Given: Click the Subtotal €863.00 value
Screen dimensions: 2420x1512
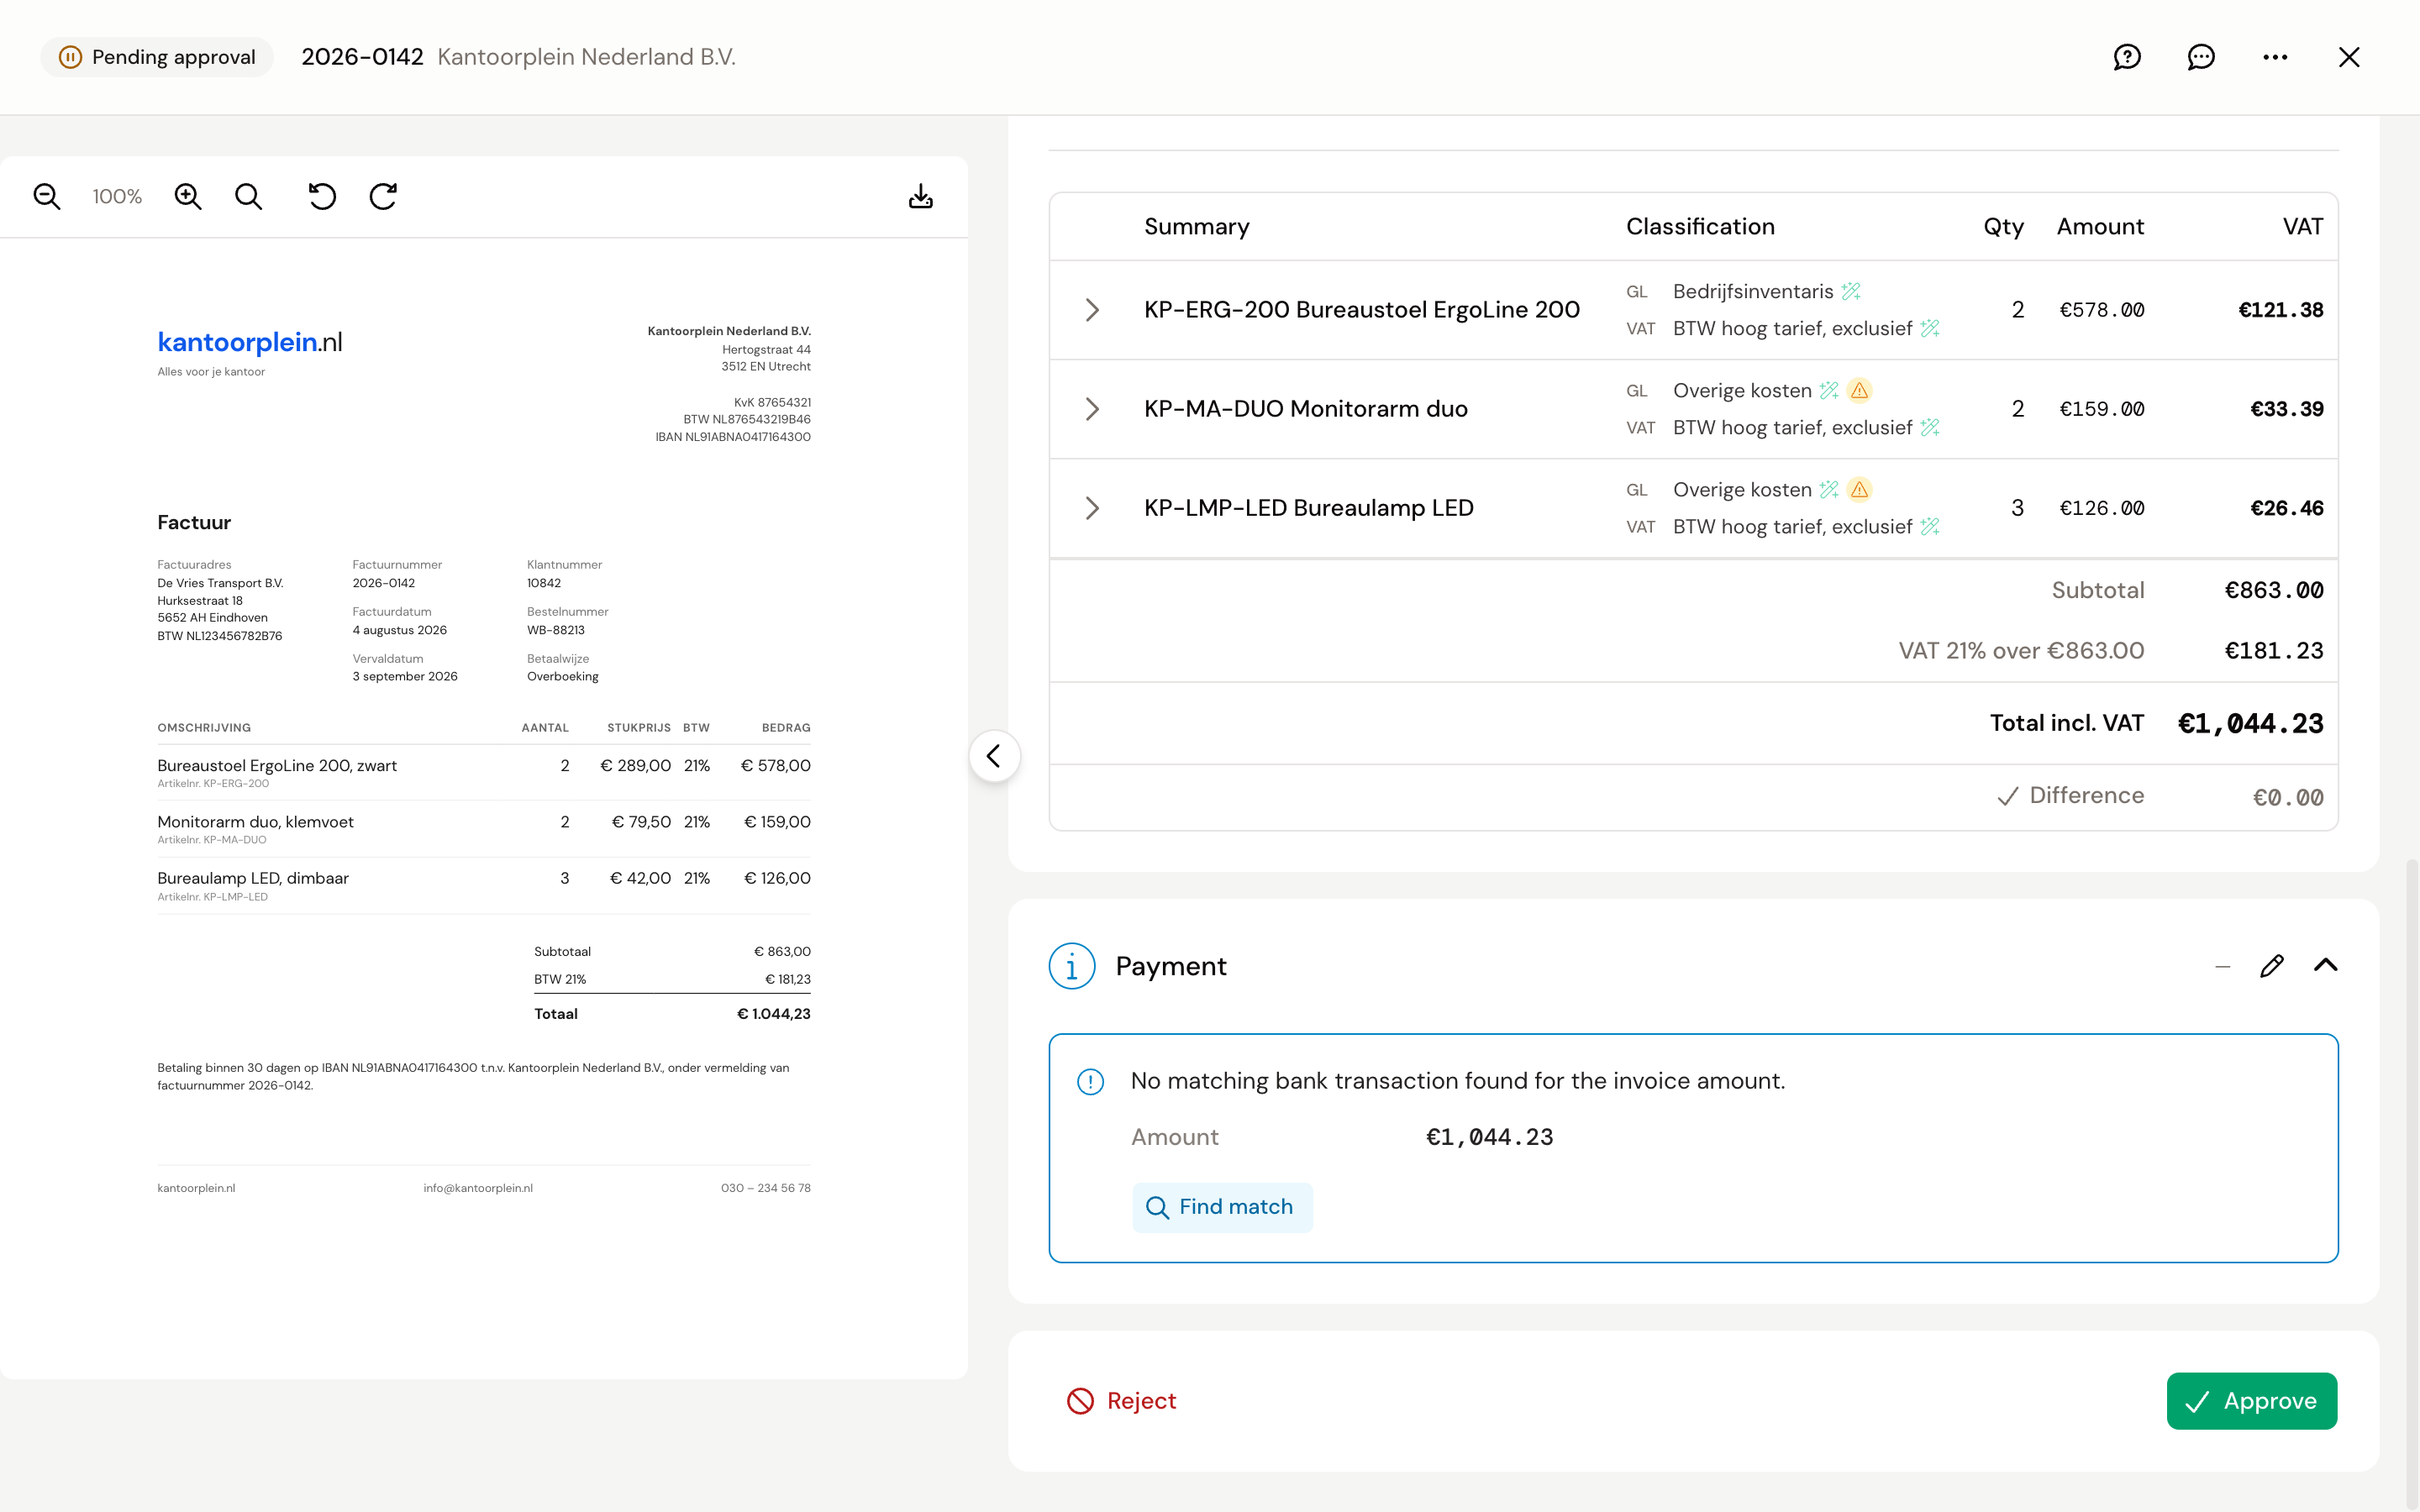Looking at the screenshot, I should click(2274, 590).
